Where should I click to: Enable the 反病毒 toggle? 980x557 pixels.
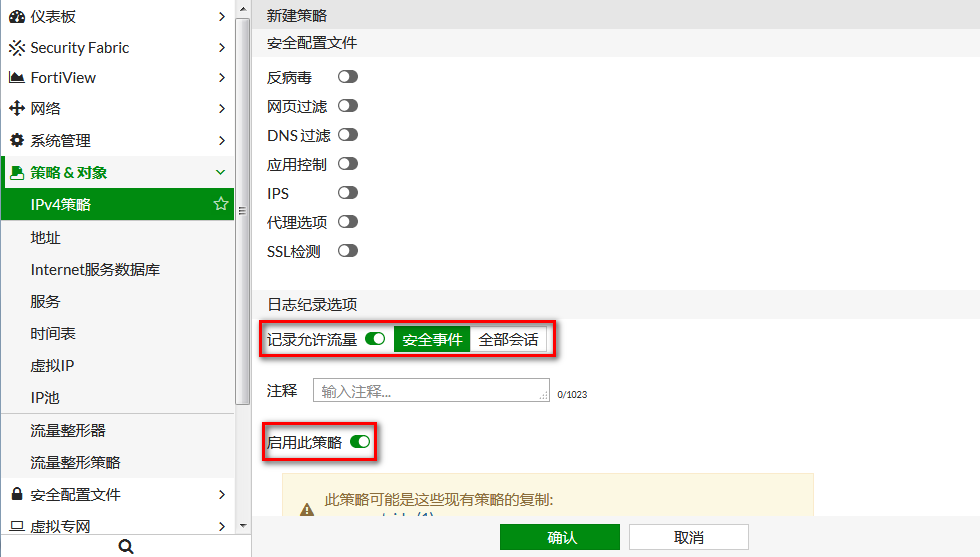(347, 77)
